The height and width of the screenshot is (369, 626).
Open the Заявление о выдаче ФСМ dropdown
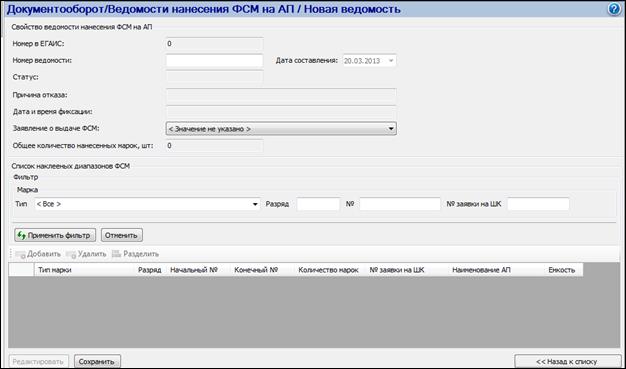(x=281, y=129)
